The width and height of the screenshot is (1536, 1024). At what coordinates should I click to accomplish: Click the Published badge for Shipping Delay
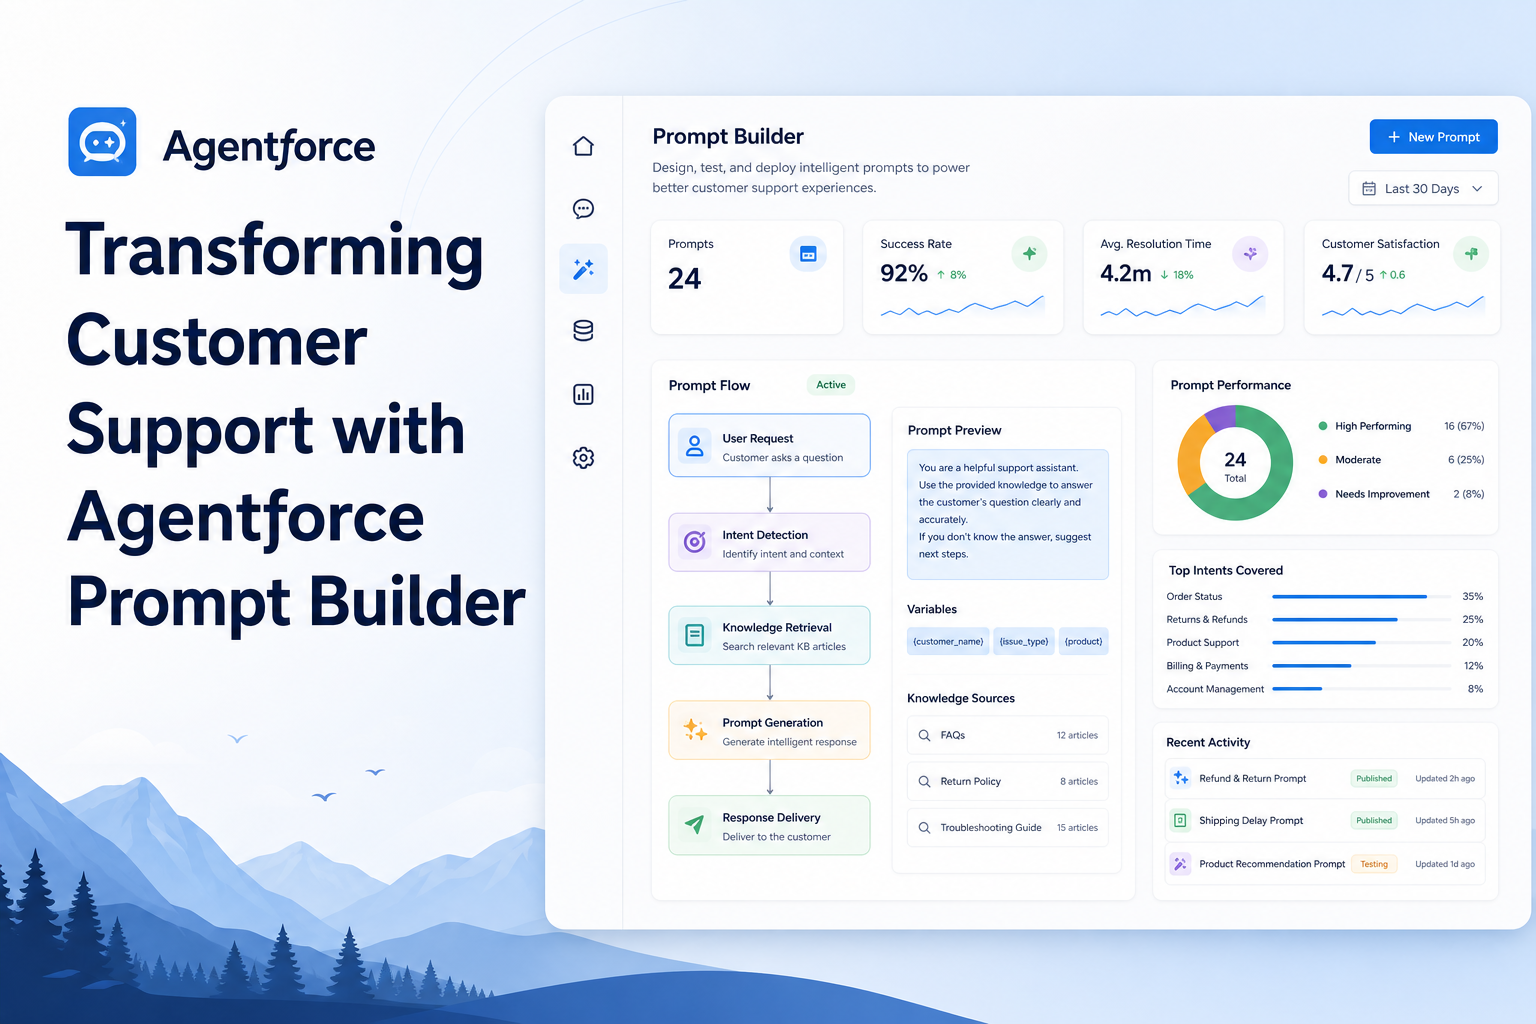(1374, 821)
